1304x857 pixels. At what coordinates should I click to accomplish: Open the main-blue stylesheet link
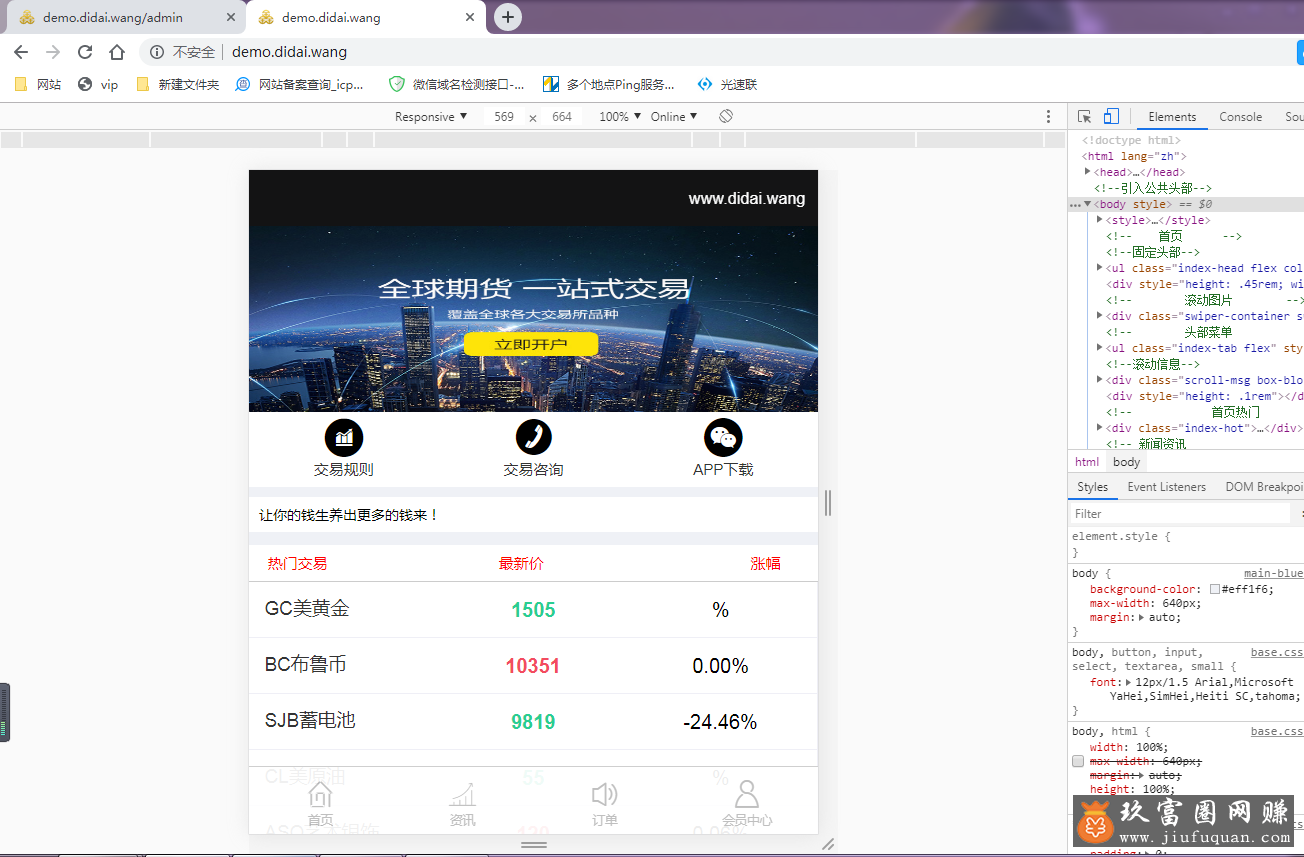coord(1273,573)
